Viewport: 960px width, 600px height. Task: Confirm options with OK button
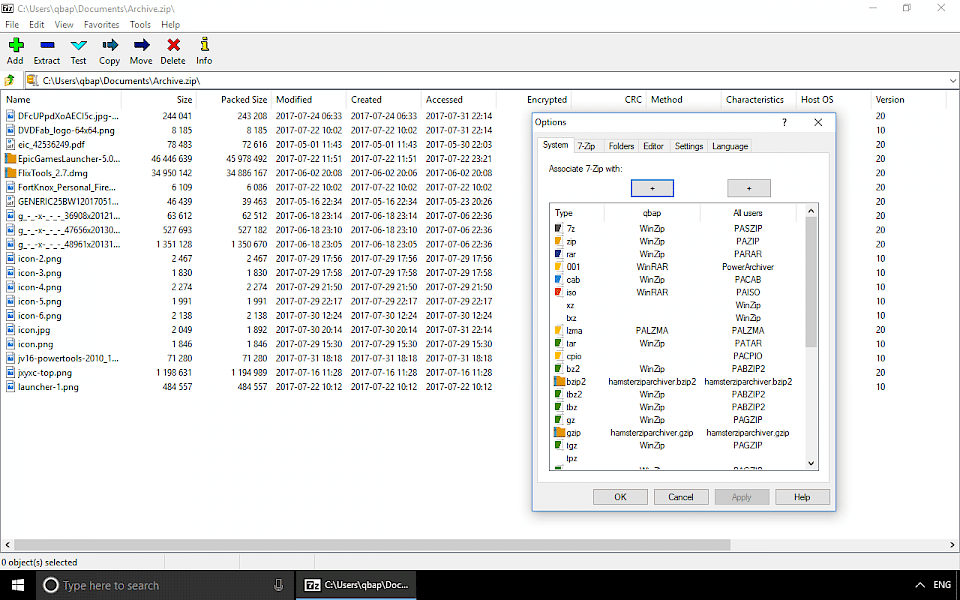(620, 497)
